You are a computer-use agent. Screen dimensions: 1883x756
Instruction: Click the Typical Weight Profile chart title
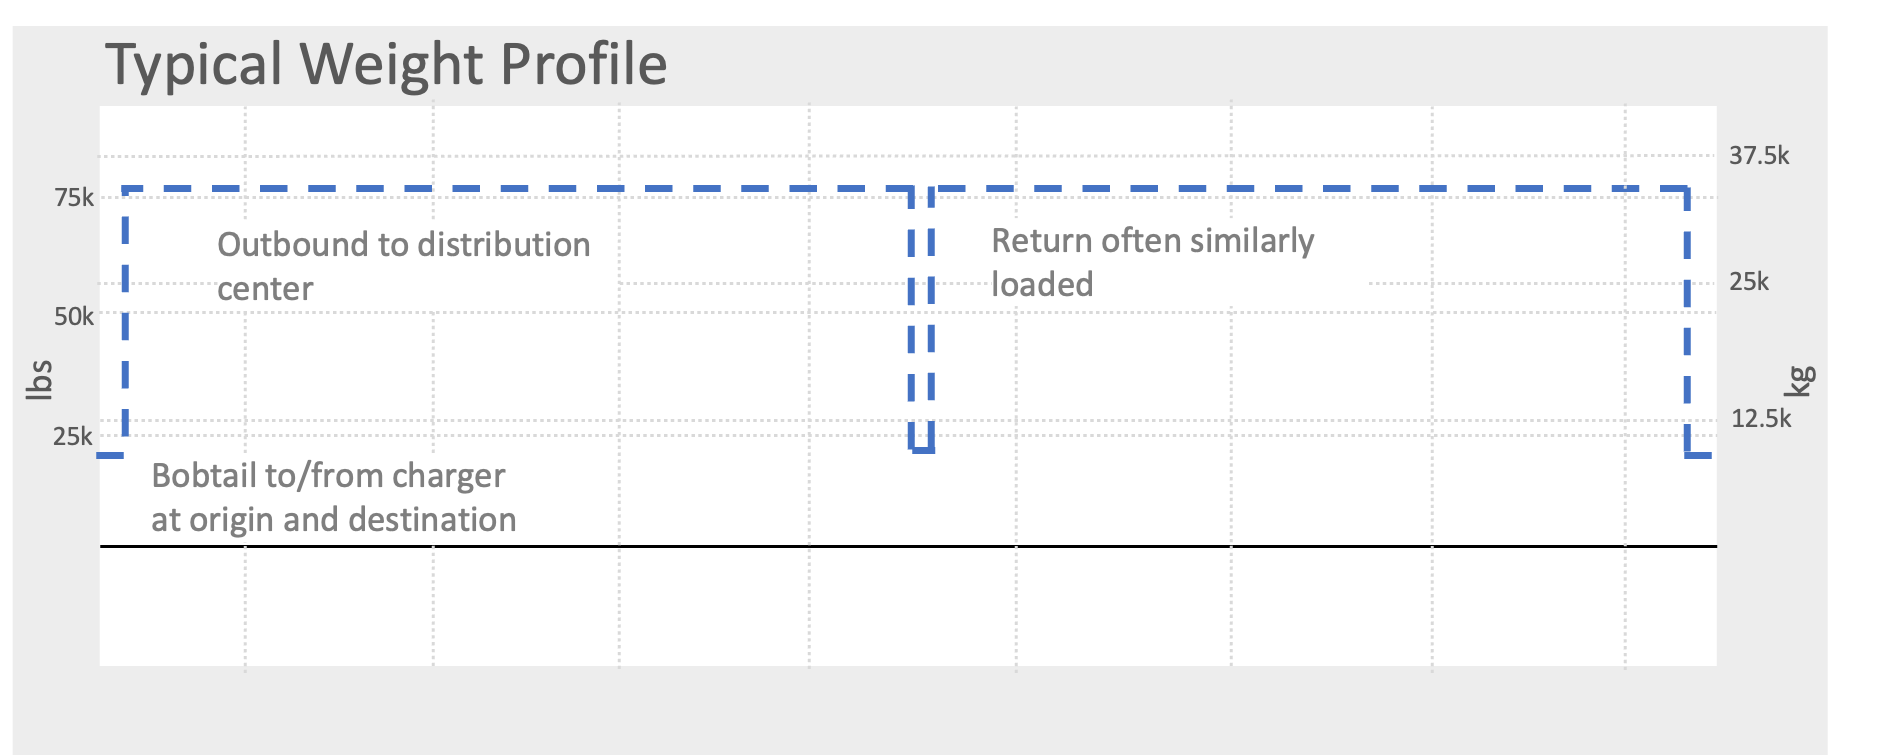tap(386, 64)
